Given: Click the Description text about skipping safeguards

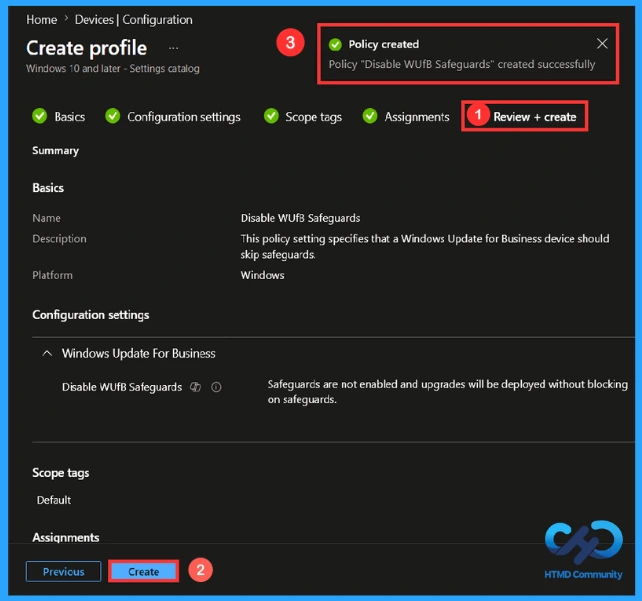Looking at the screenshot, I should [x=425, y=246].
